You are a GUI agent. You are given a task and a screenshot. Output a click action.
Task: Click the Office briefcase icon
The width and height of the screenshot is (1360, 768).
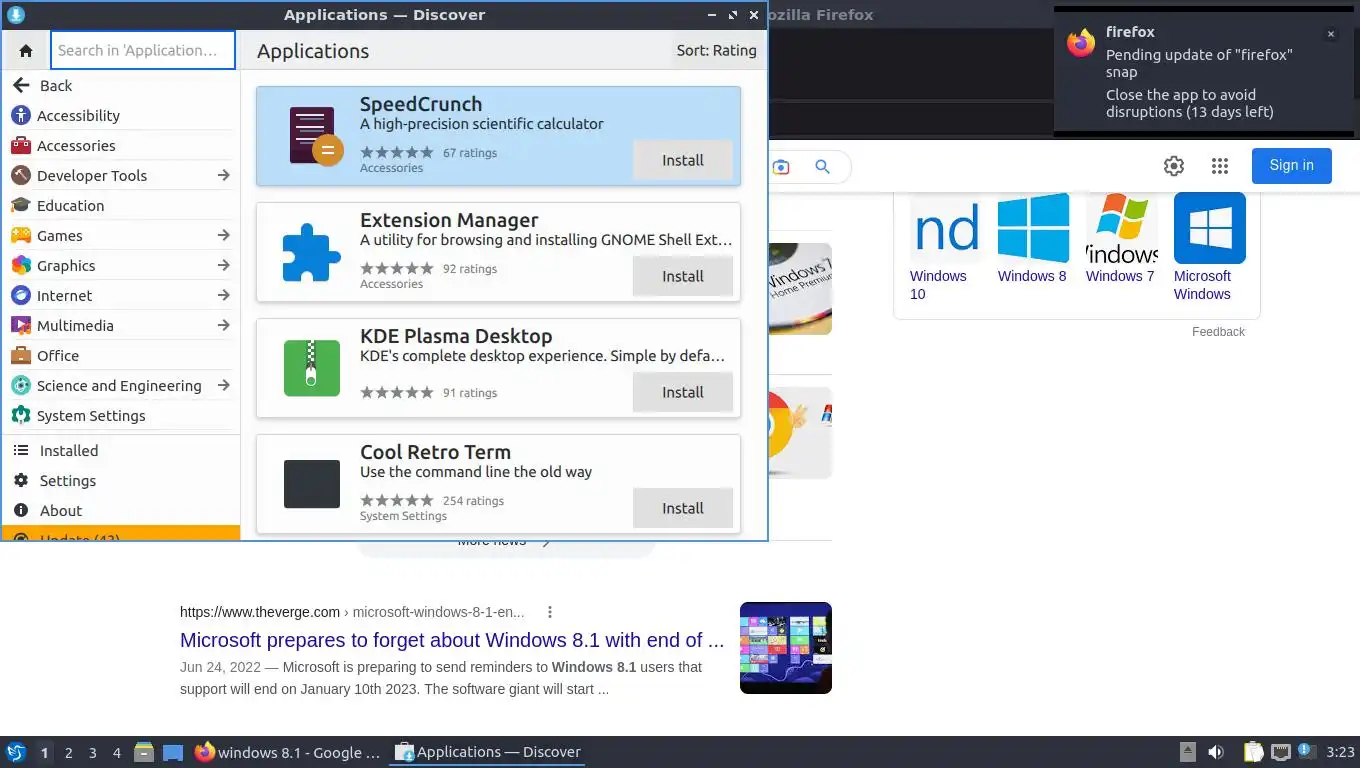[x=21, y=356]
